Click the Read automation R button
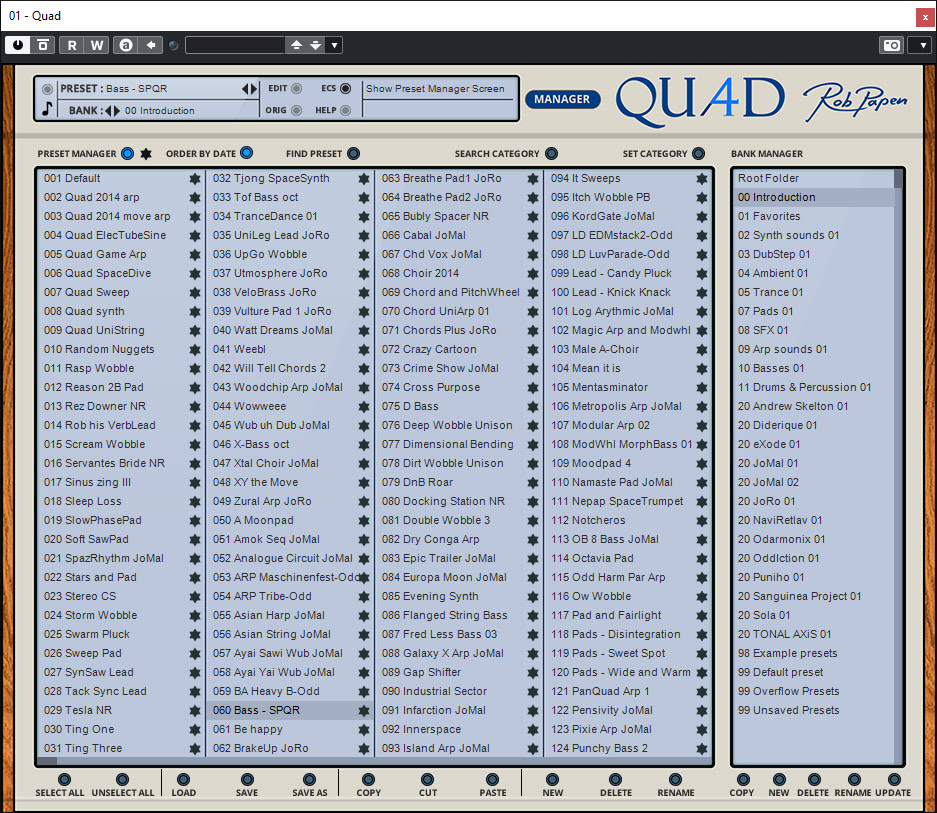Screen dimensions: 937x813 [72, 45]
